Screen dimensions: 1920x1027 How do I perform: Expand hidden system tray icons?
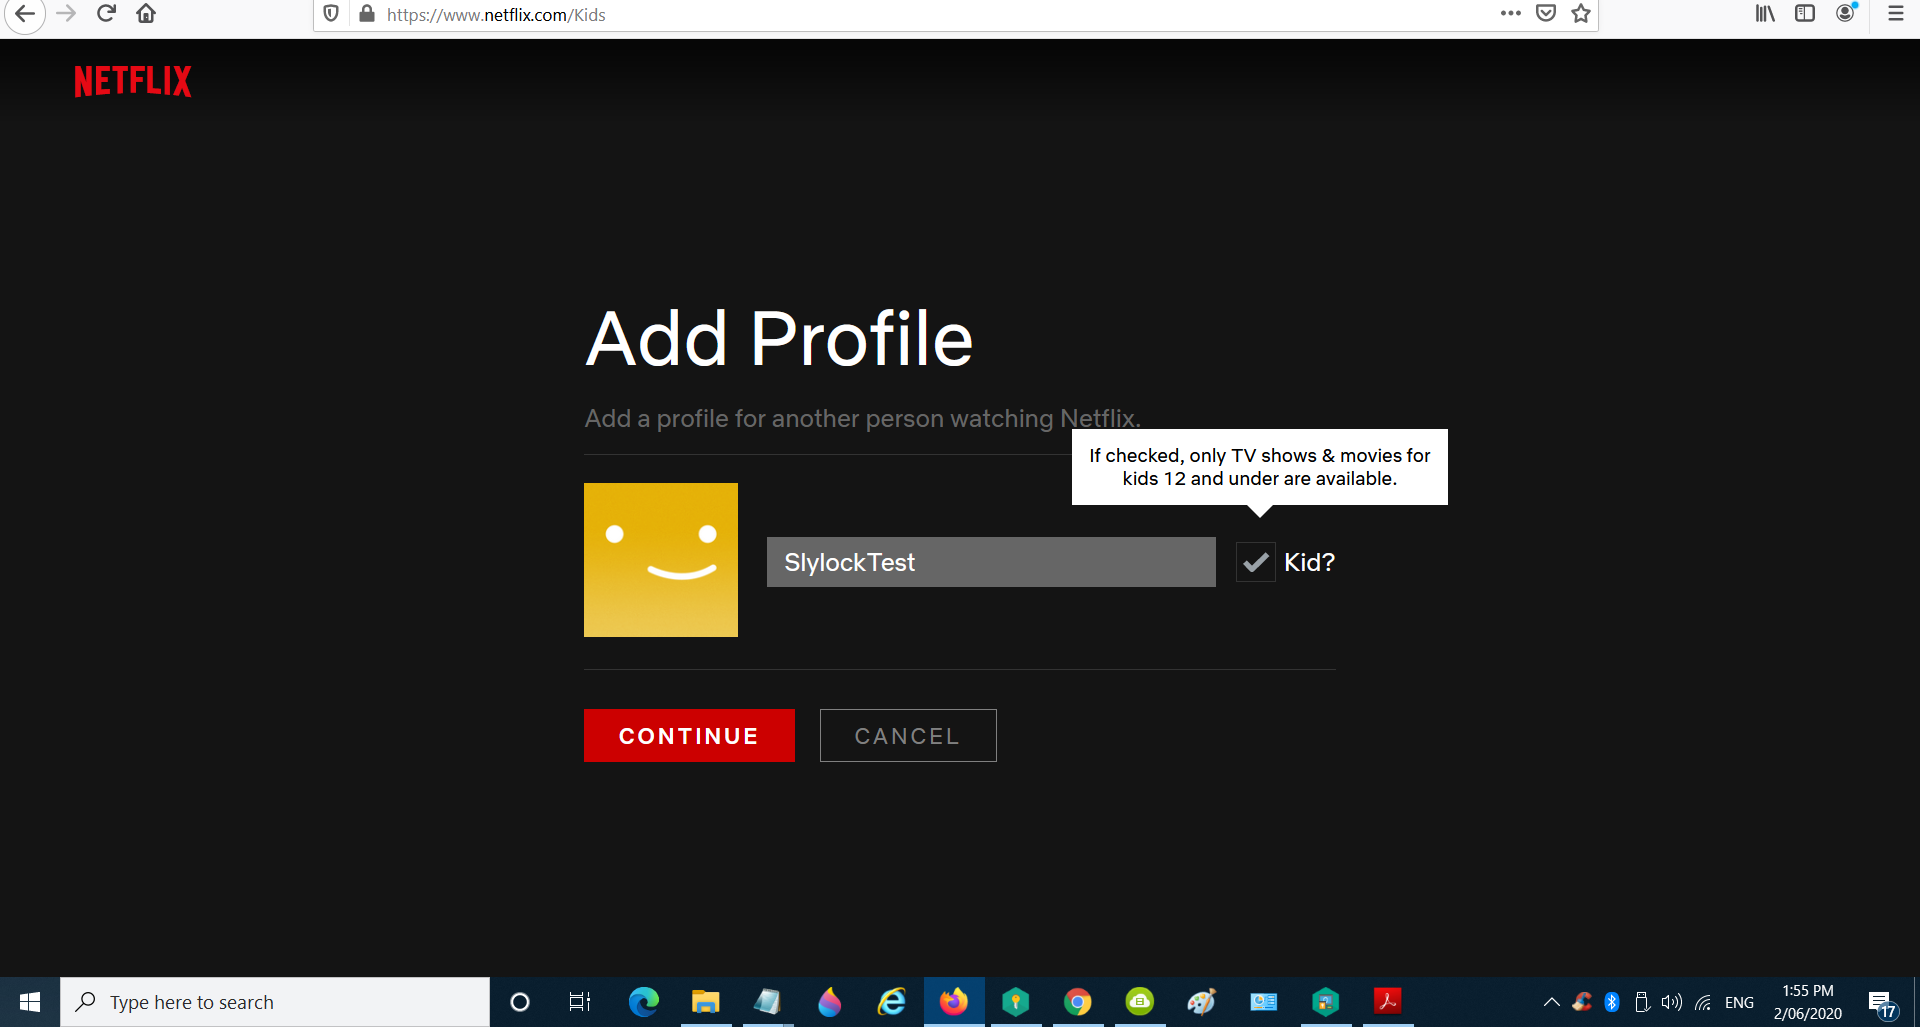pos(1551,1002)
